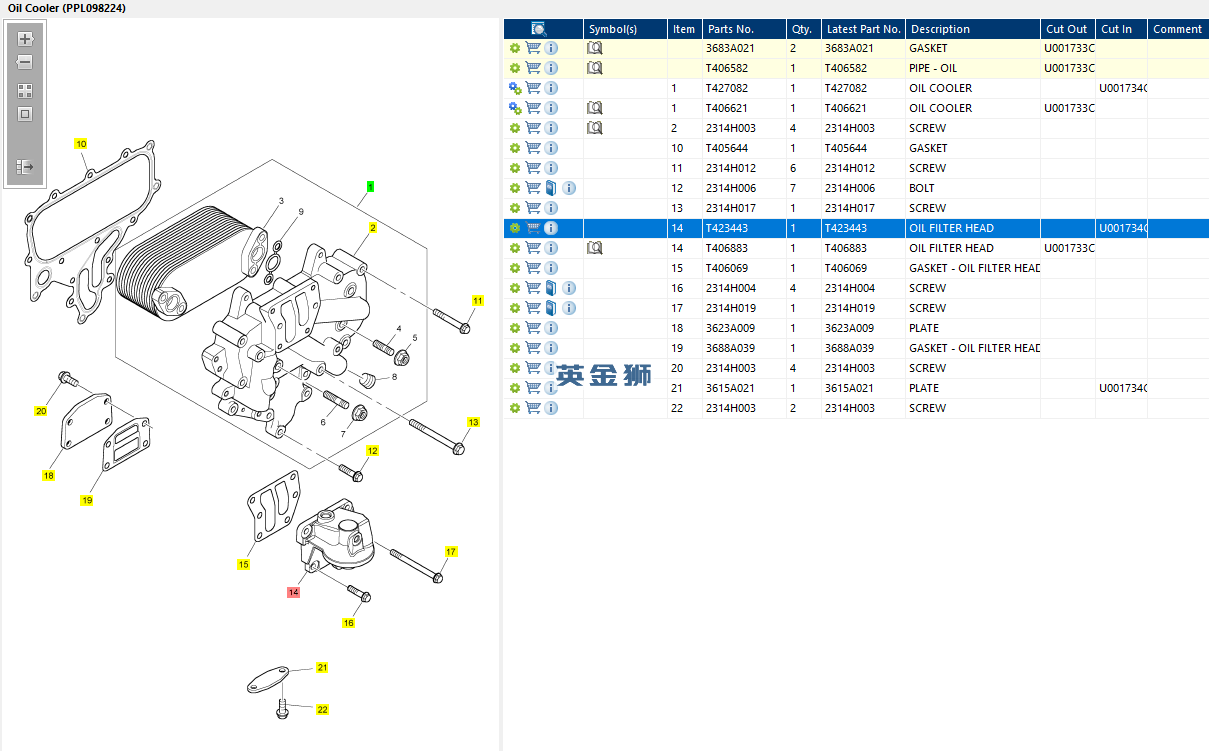1209x751 pixels.
Task: Click the four-squares grid view icon
Action: point(25,91)
